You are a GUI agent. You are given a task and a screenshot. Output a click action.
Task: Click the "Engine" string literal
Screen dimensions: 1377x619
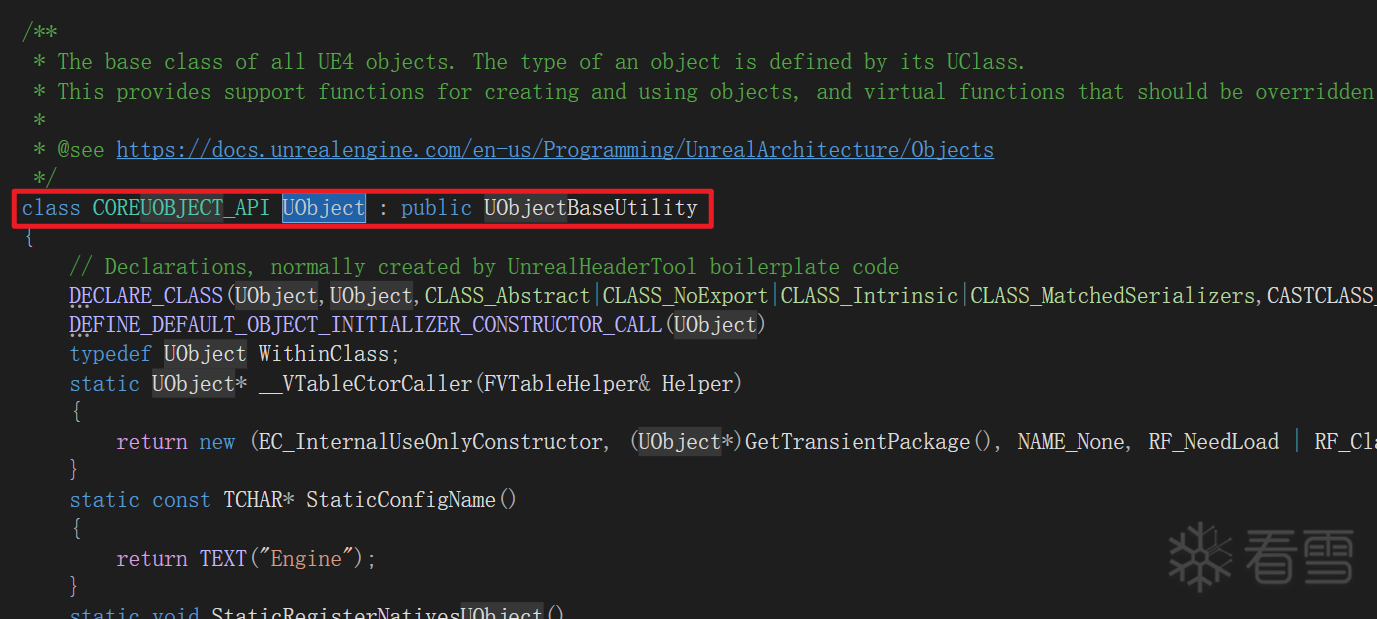point(307,558)
